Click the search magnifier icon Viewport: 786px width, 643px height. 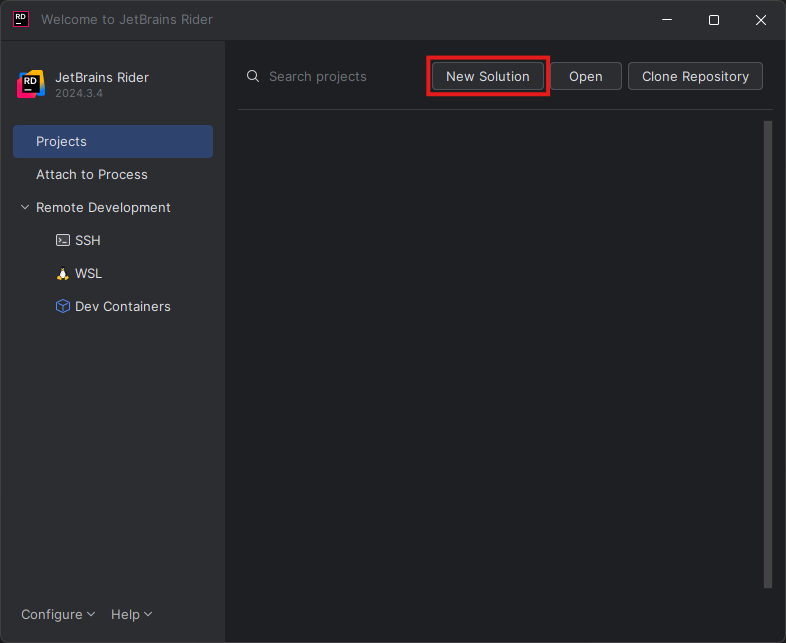point(253,76)
